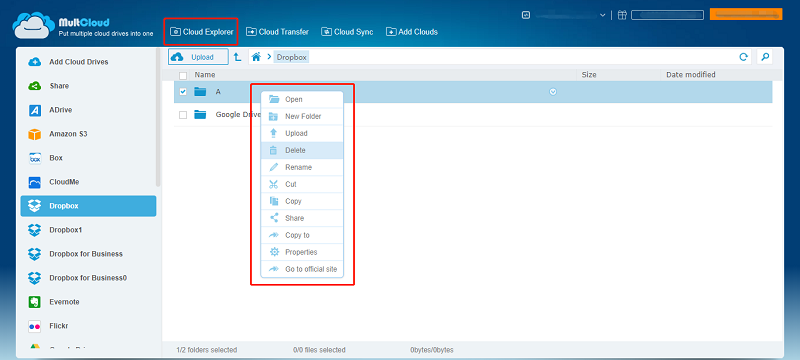Image resolution: width=800 pixels, height=360 pixels.
Task: Click the orange button at top right
Action: 745,14
